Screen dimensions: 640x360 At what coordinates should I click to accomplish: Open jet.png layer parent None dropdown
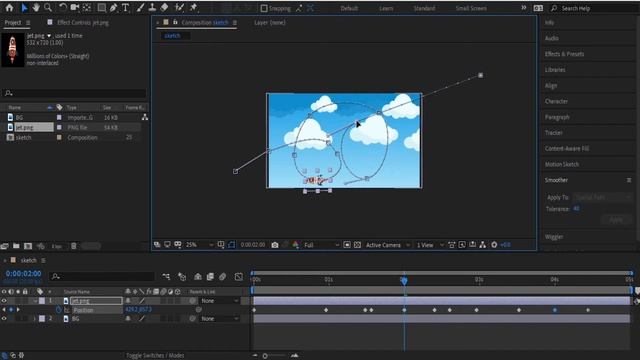pyautogui.click(x=219, y=301)
